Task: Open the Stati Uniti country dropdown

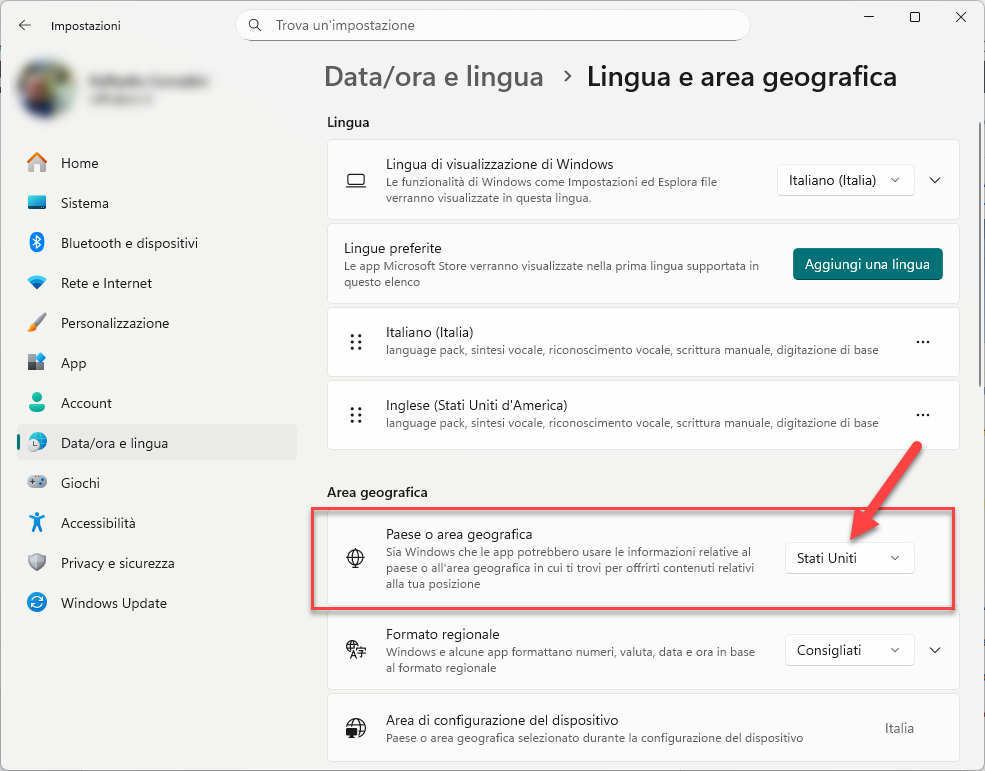Action: click(x=849, y=558)
